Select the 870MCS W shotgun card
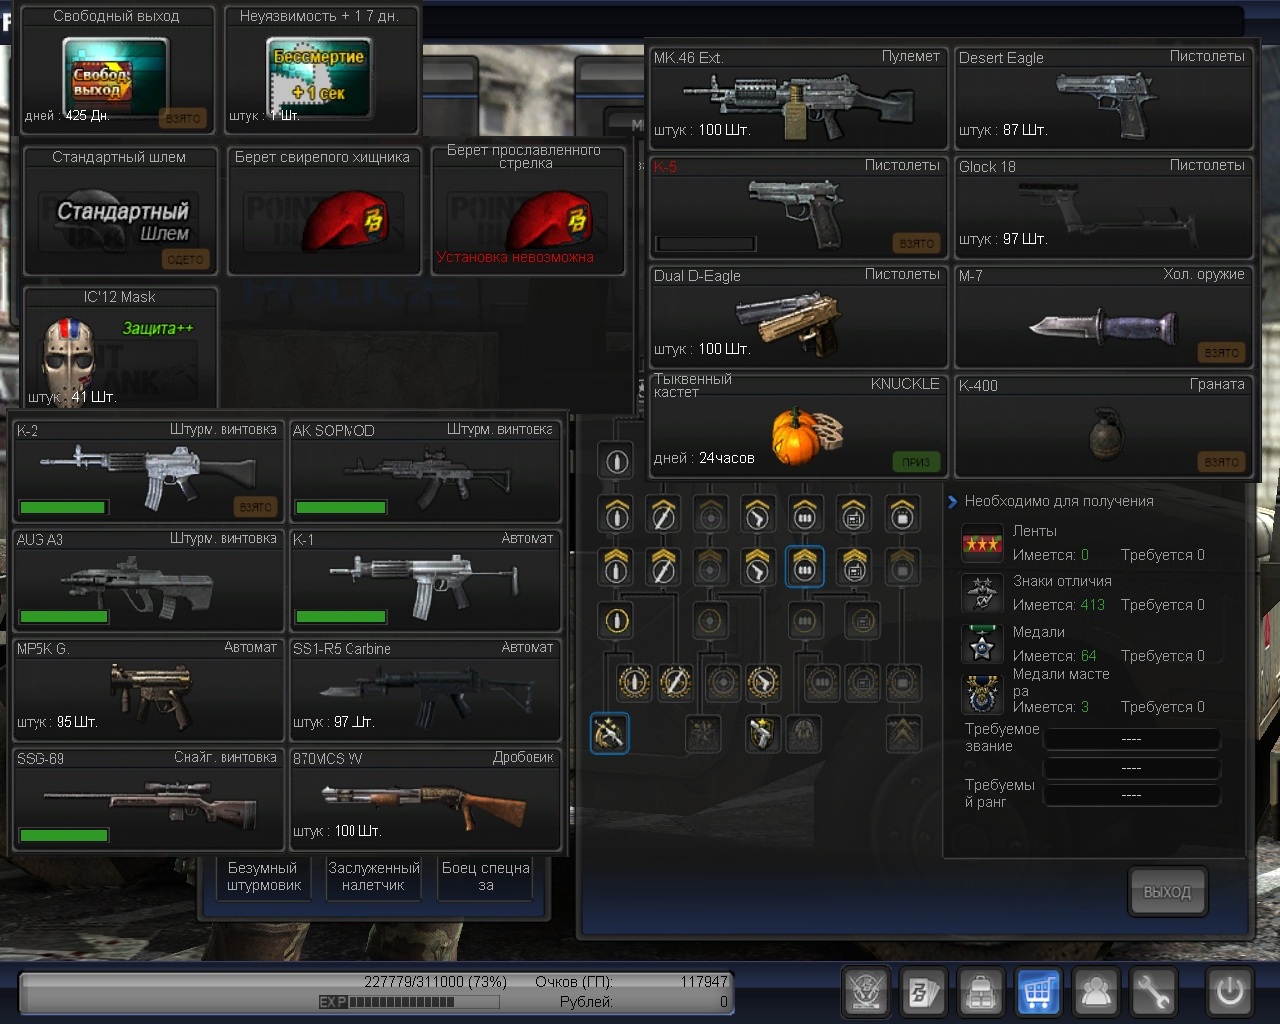This screenshot has width=1280, height=1024. [425, 799]
